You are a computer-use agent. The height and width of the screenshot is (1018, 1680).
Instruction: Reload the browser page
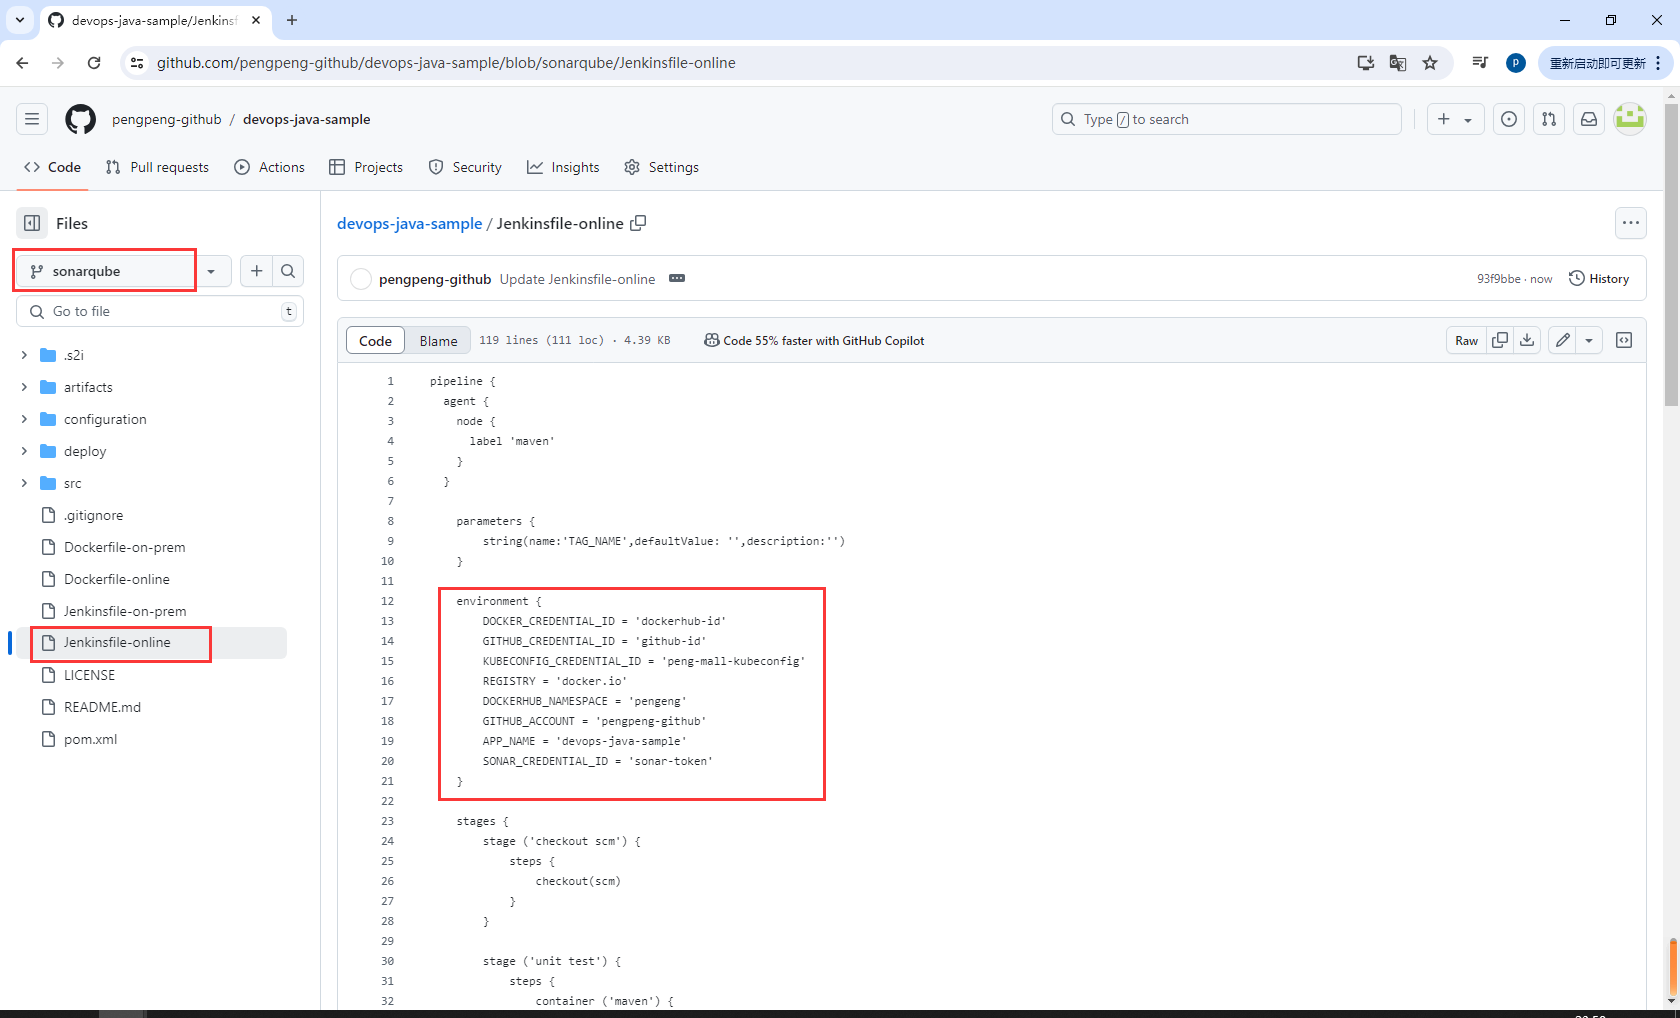pyautogui.click(x=94, y=63)
